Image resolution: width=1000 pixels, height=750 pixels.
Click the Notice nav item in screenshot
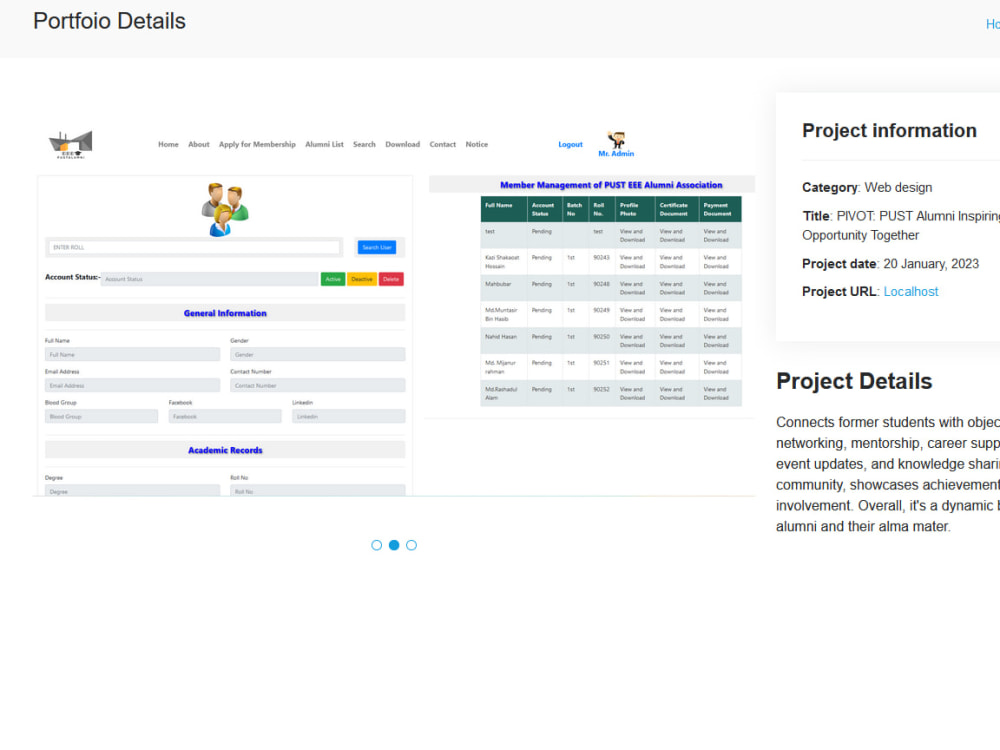[x=476, y=145]
